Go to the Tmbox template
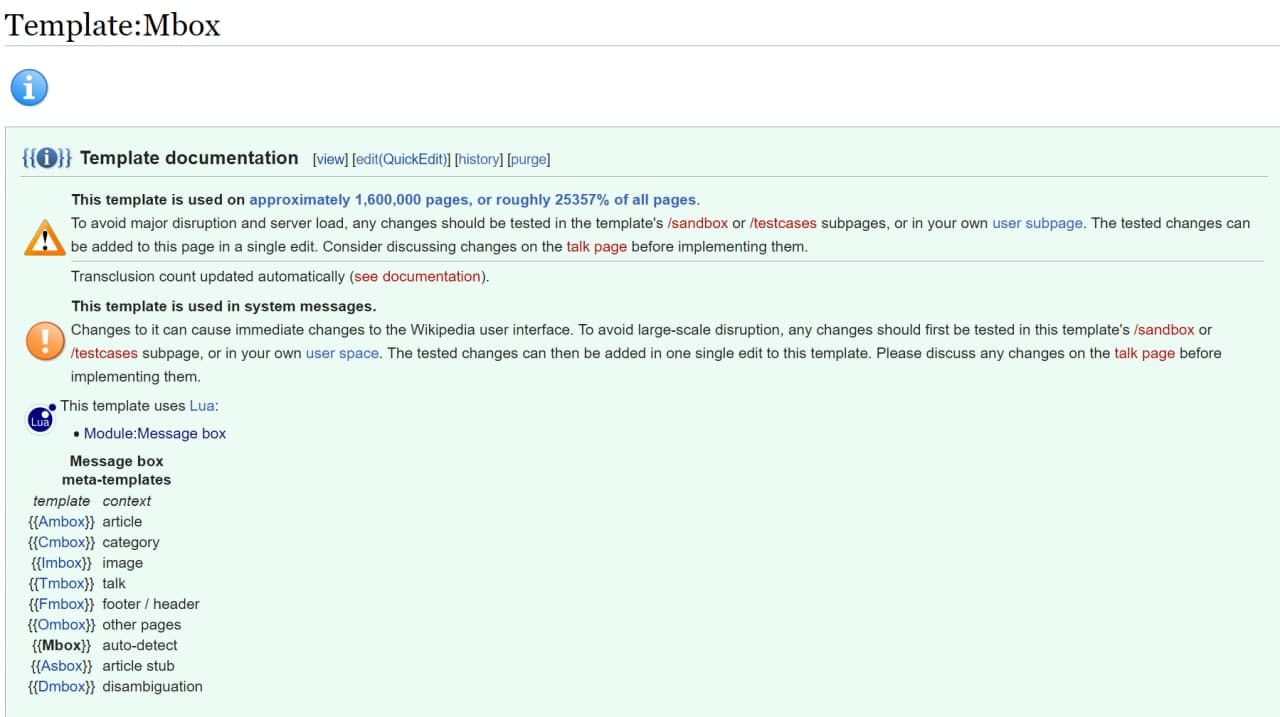The image size is (1280, 717). pos(62,583)
